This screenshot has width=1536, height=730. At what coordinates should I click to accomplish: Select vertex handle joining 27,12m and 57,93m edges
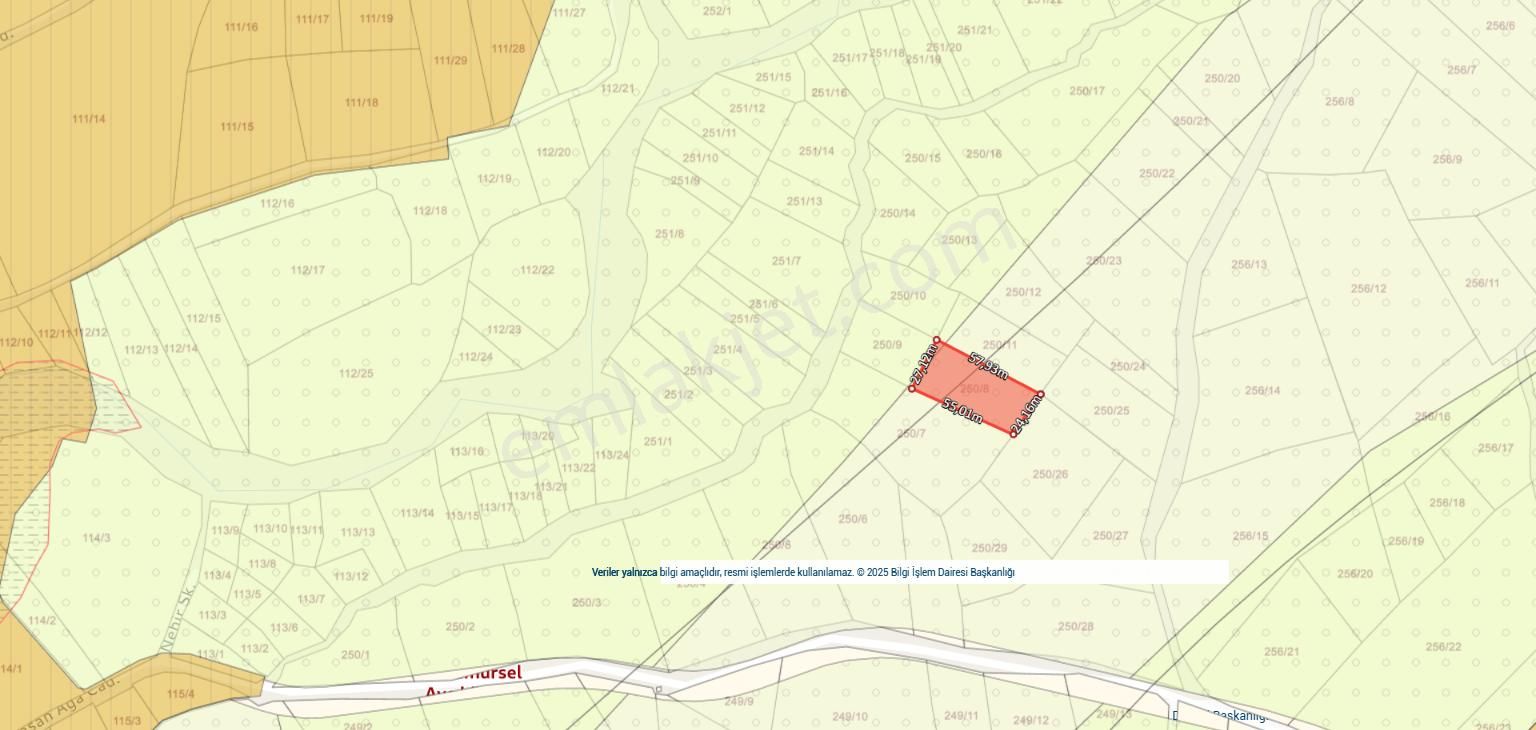pos(937,340)
